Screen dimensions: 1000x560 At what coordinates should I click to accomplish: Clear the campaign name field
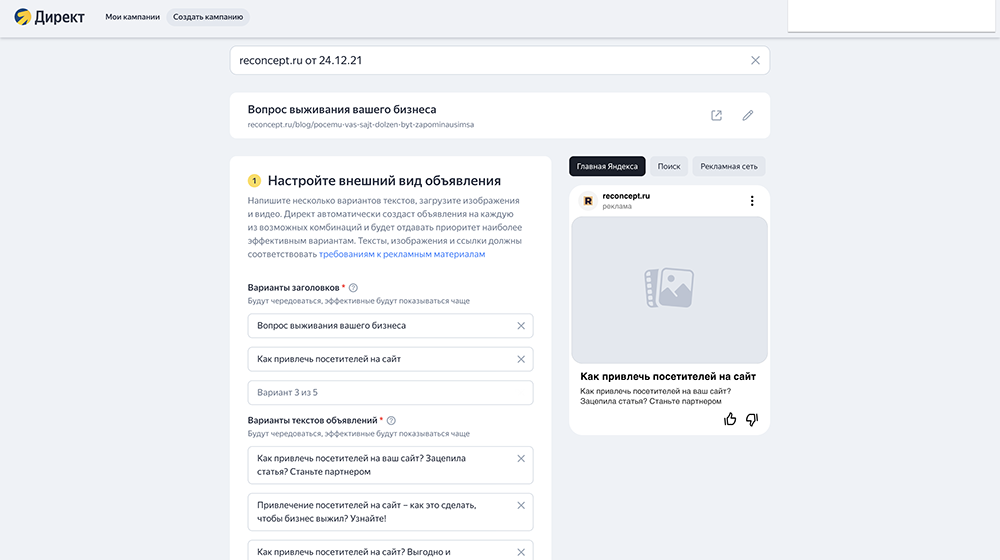[x=755, y=60]
